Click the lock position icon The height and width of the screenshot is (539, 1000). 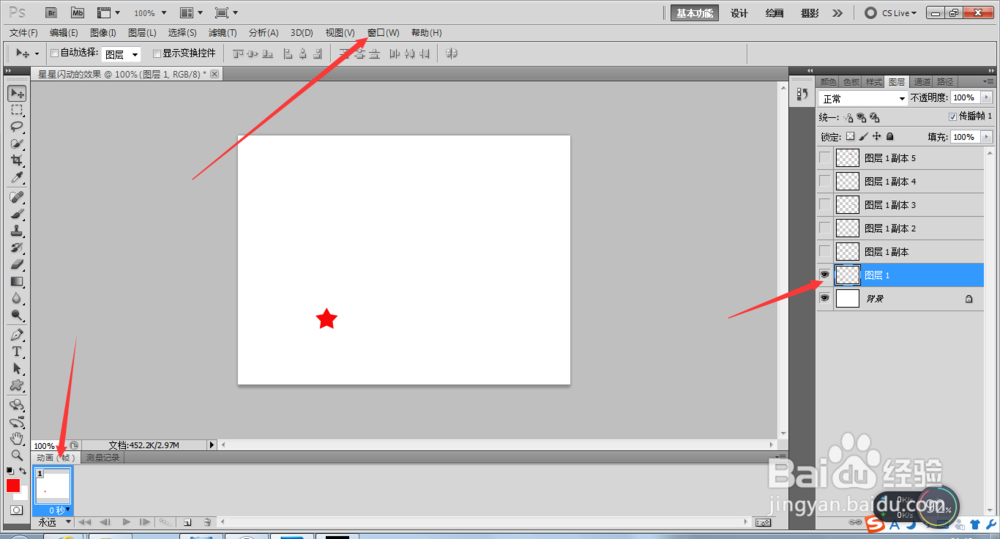coord(877,137)
